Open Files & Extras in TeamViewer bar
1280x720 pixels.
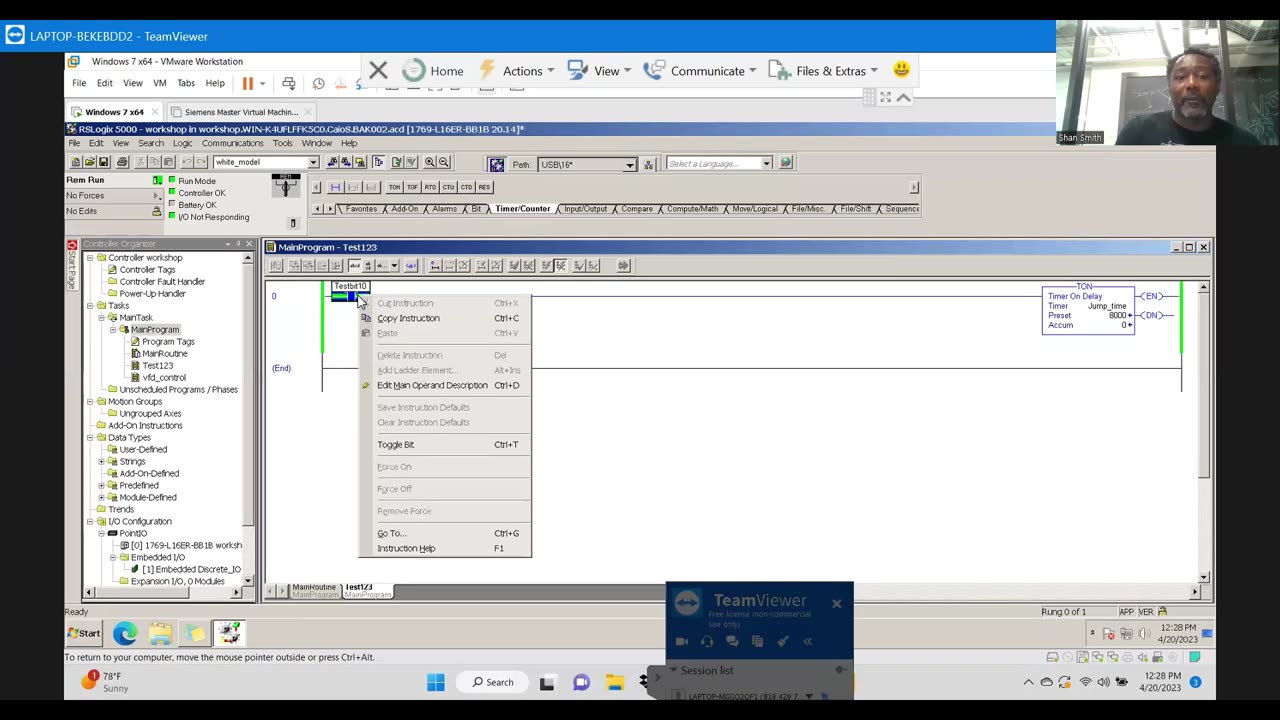pyautogui.click(x=830, y=71)
